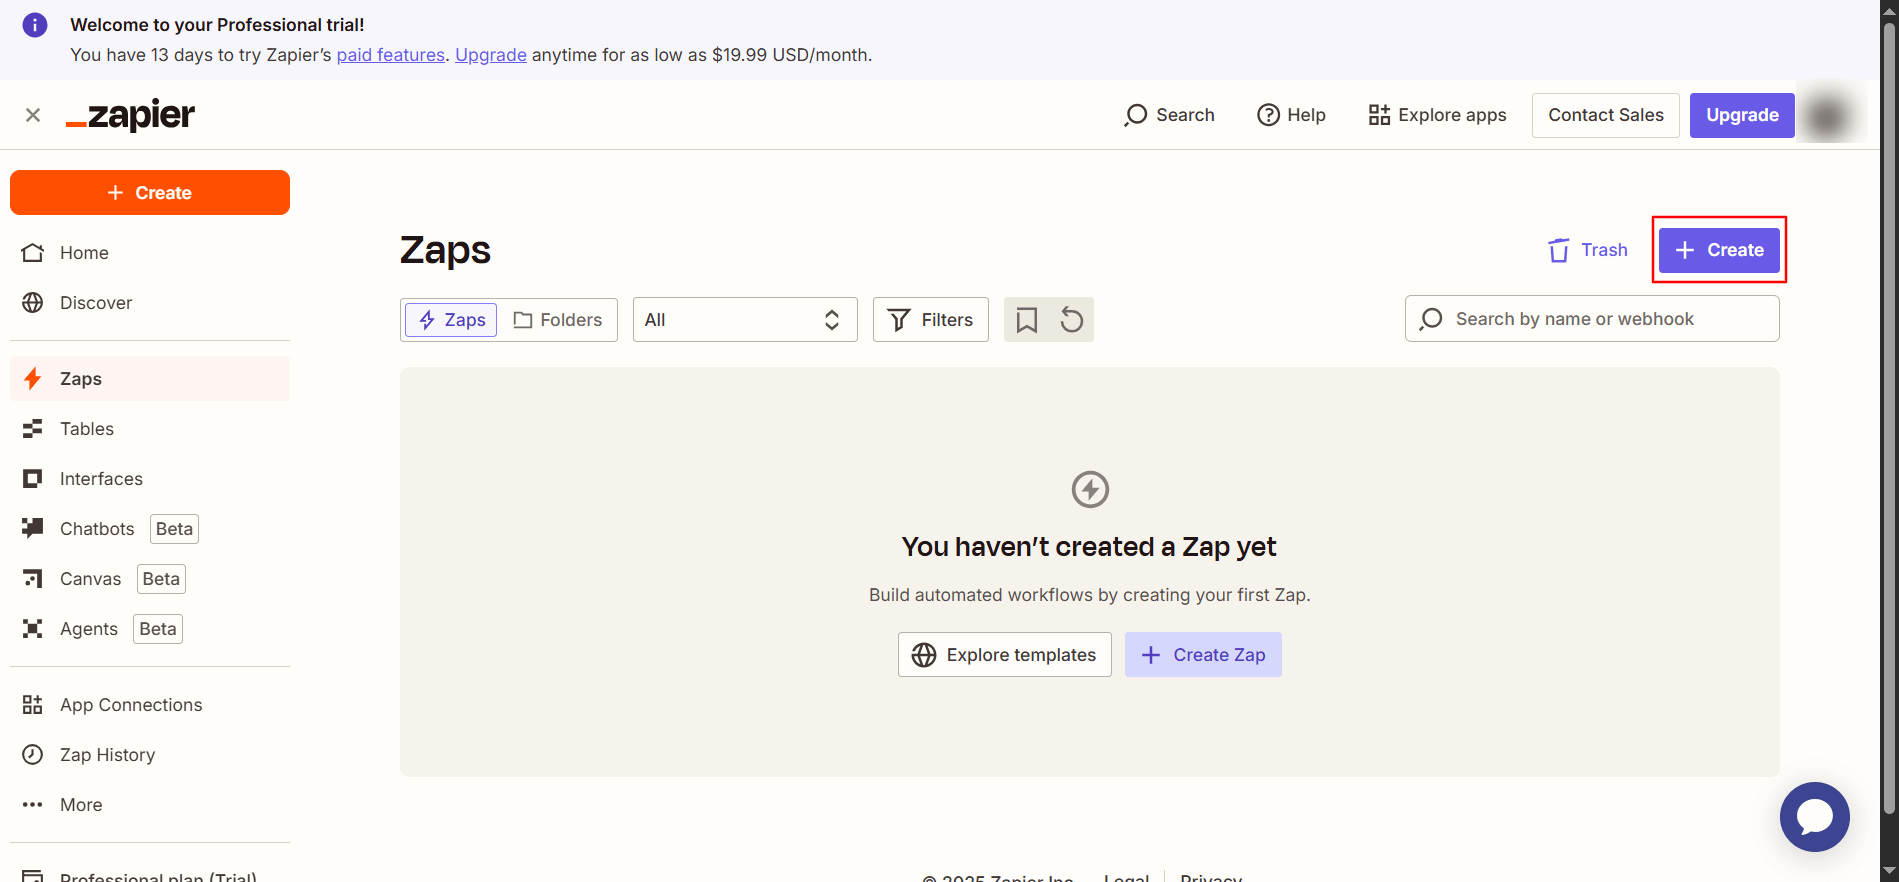This screenshot has width=1899, height=882.
Task: Click the purple Upgrade button
Action: [x=1742, y=115]
